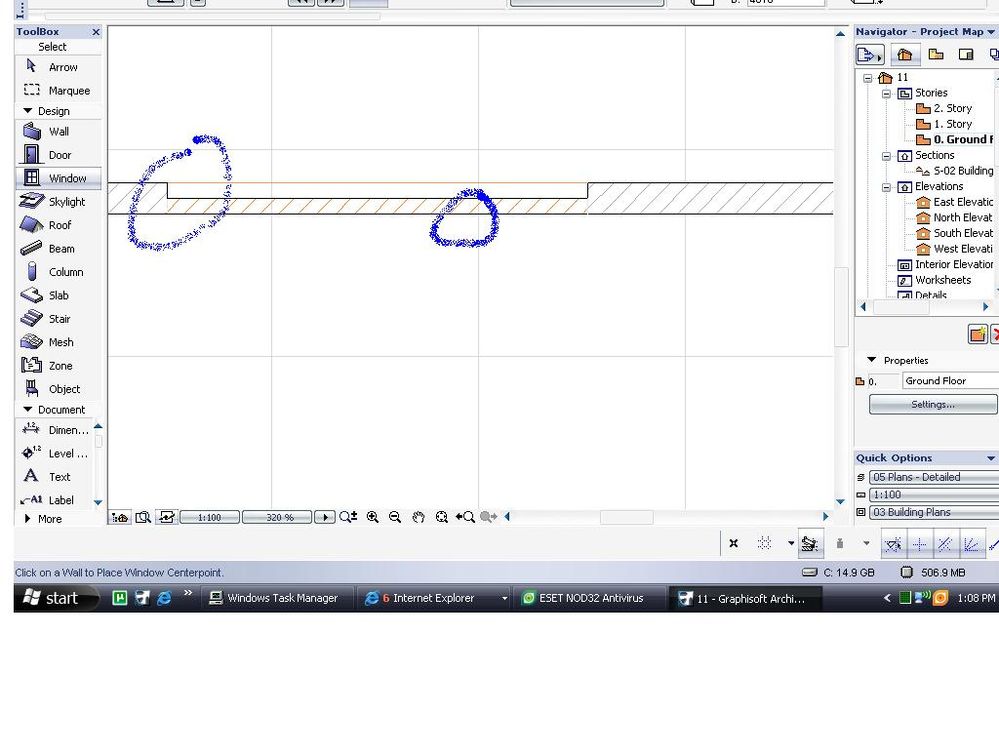Image resolution: width=999 pixels, height=749 pixels.
Task: Toggle the snap perpendicular guide button
Action: point(893,544)
